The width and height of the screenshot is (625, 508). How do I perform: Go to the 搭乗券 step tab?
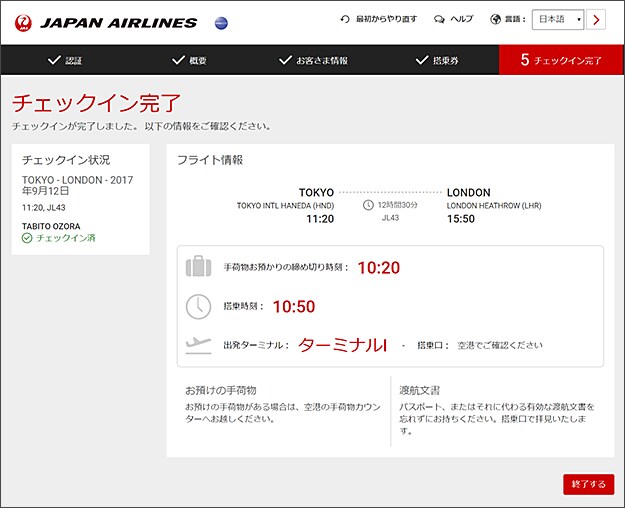tap(437, 60)
